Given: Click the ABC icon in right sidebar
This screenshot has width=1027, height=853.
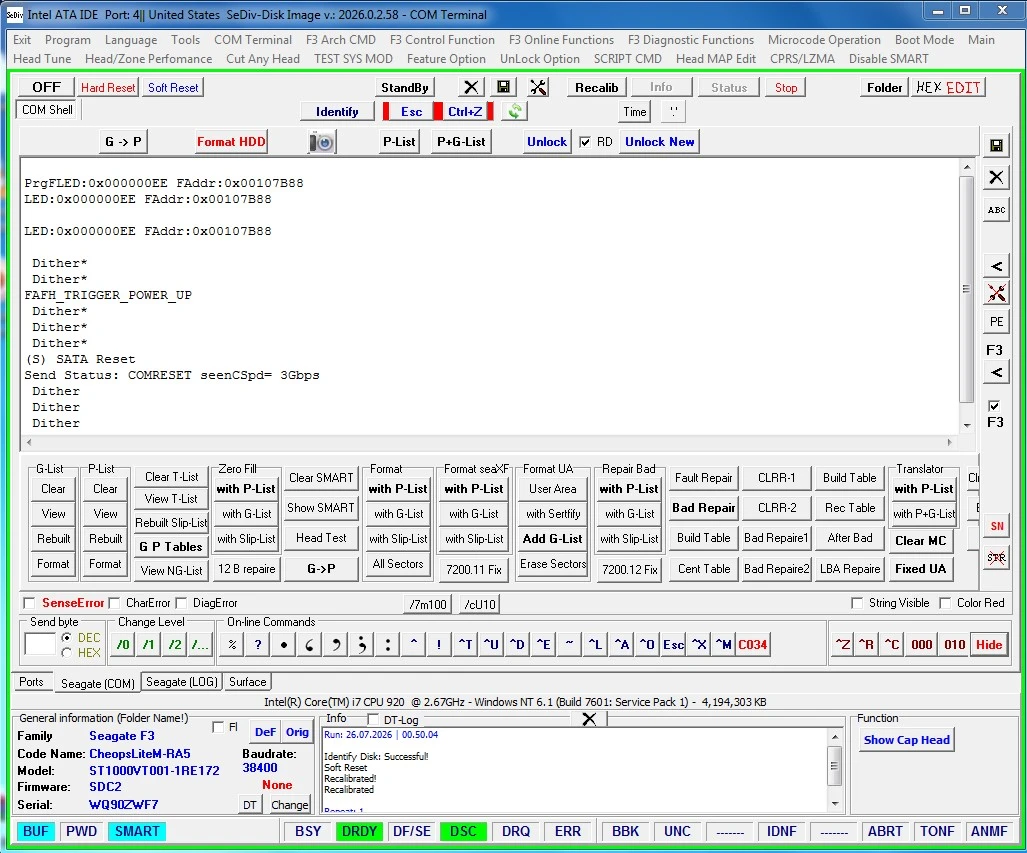Looking at the screenshot, I should [x=996, y=210].
